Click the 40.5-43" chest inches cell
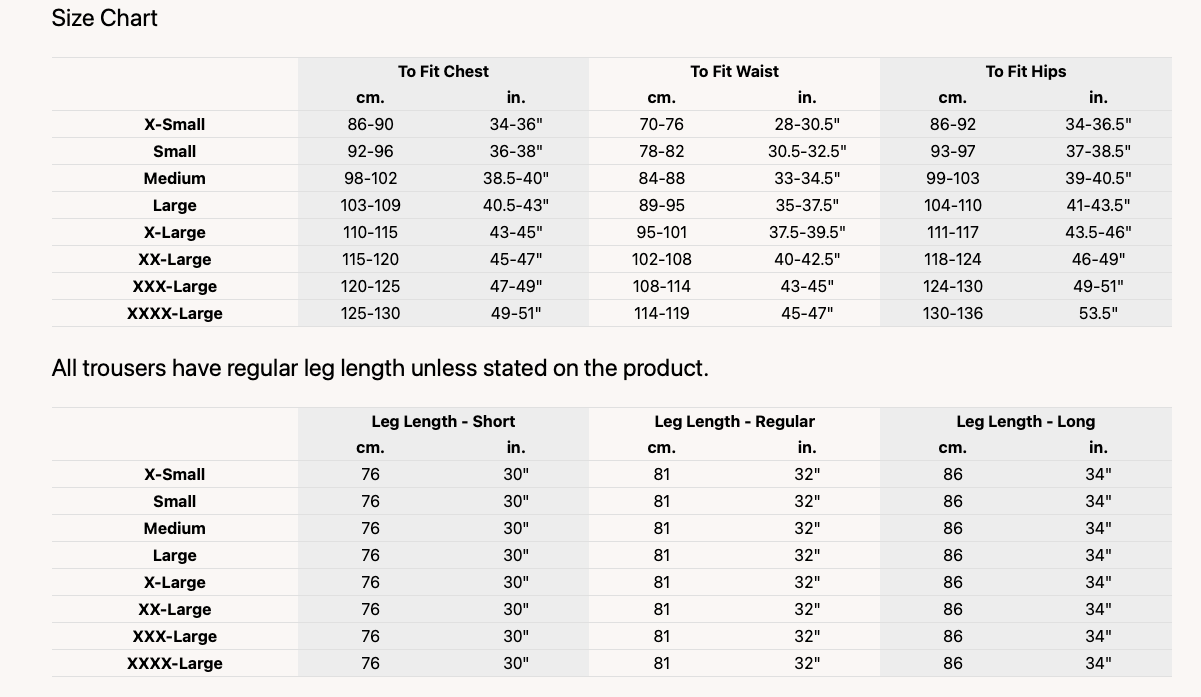The width and height of the screenshot is (1201, 697). (516, 206)
